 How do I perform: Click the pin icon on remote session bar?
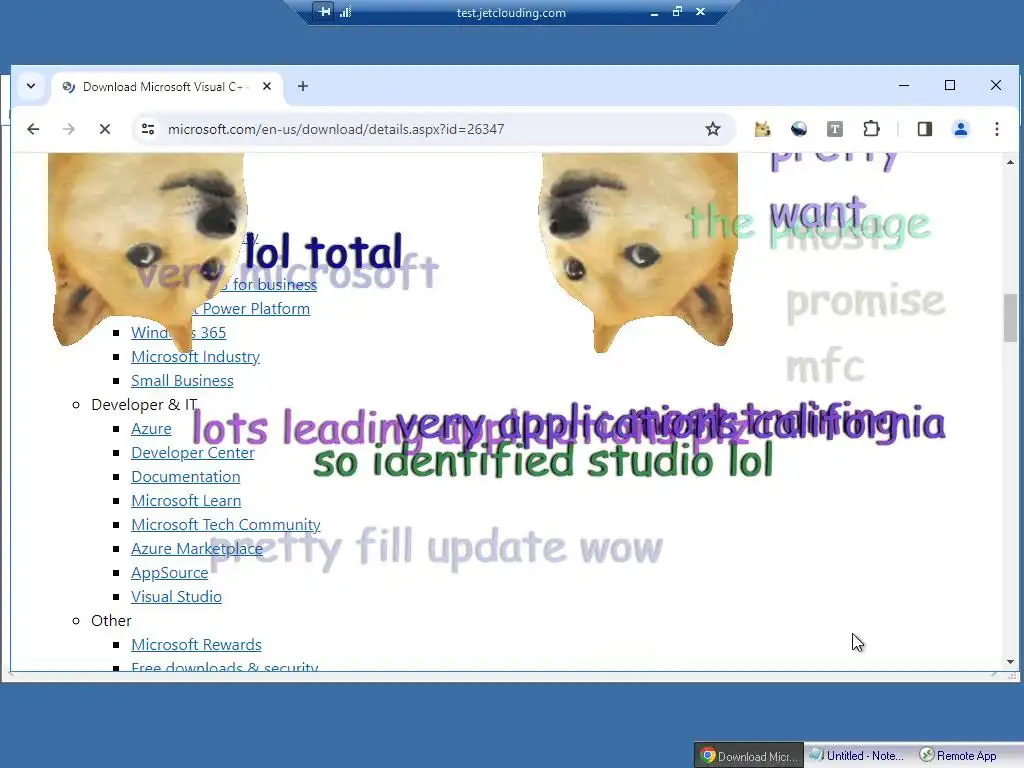pyautogui.click(x=325, y=12)
